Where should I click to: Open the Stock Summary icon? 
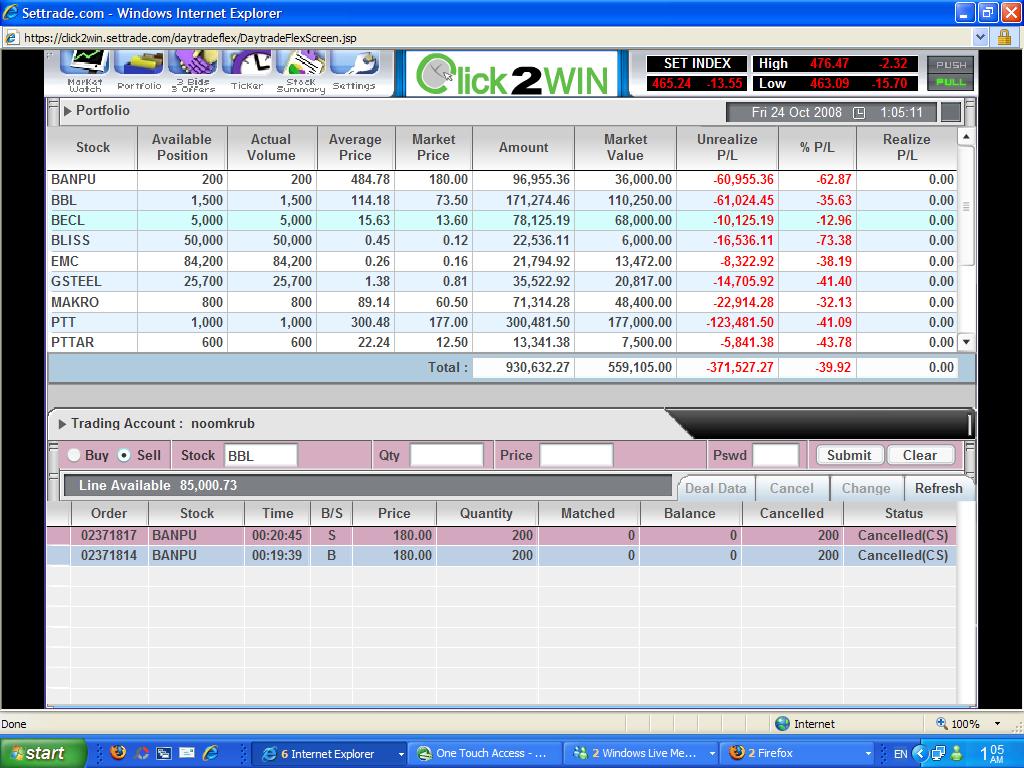[300, 71]
